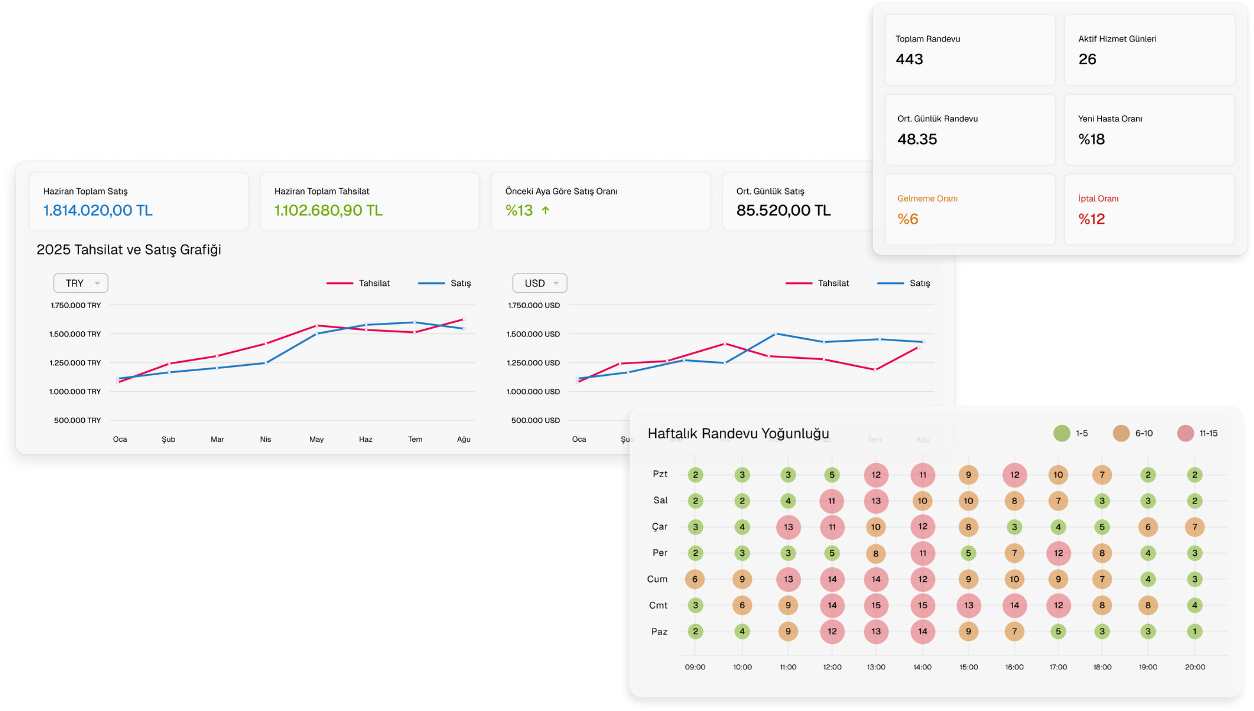This screenshot has height=711, width=1254.
Task: Click the Cumartesi 13:00 bubble showing 15
Action: pyautogui.click(x=876, y=605)
